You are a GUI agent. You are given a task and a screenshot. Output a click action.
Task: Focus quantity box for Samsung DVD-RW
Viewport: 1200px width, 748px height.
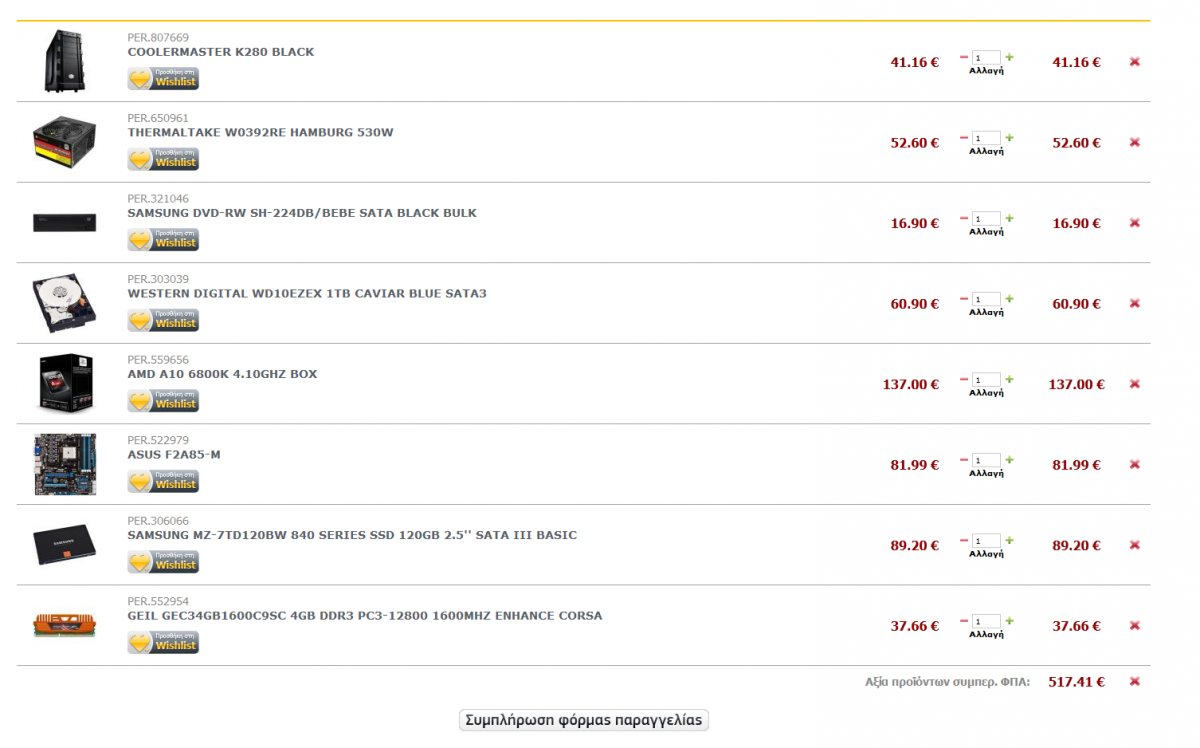click(986, 219)
